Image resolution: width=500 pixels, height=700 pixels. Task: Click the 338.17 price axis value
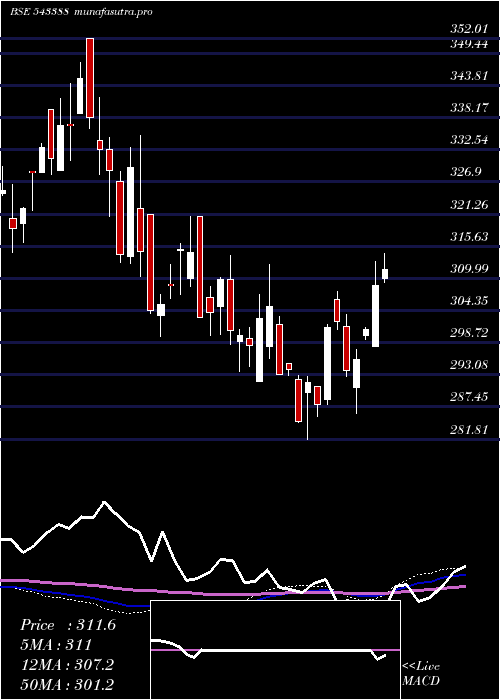point(468,108)
